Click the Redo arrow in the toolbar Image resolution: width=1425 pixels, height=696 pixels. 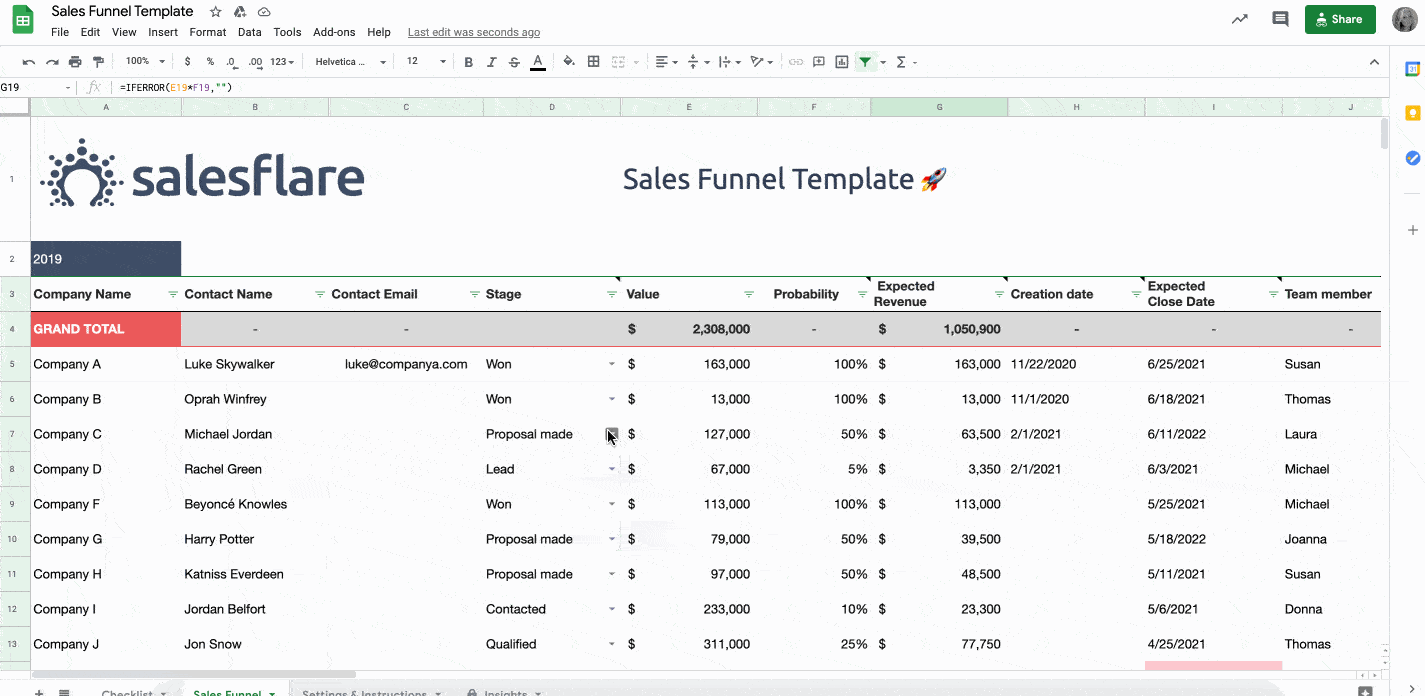pyautogui.click(x=52, y=62)
